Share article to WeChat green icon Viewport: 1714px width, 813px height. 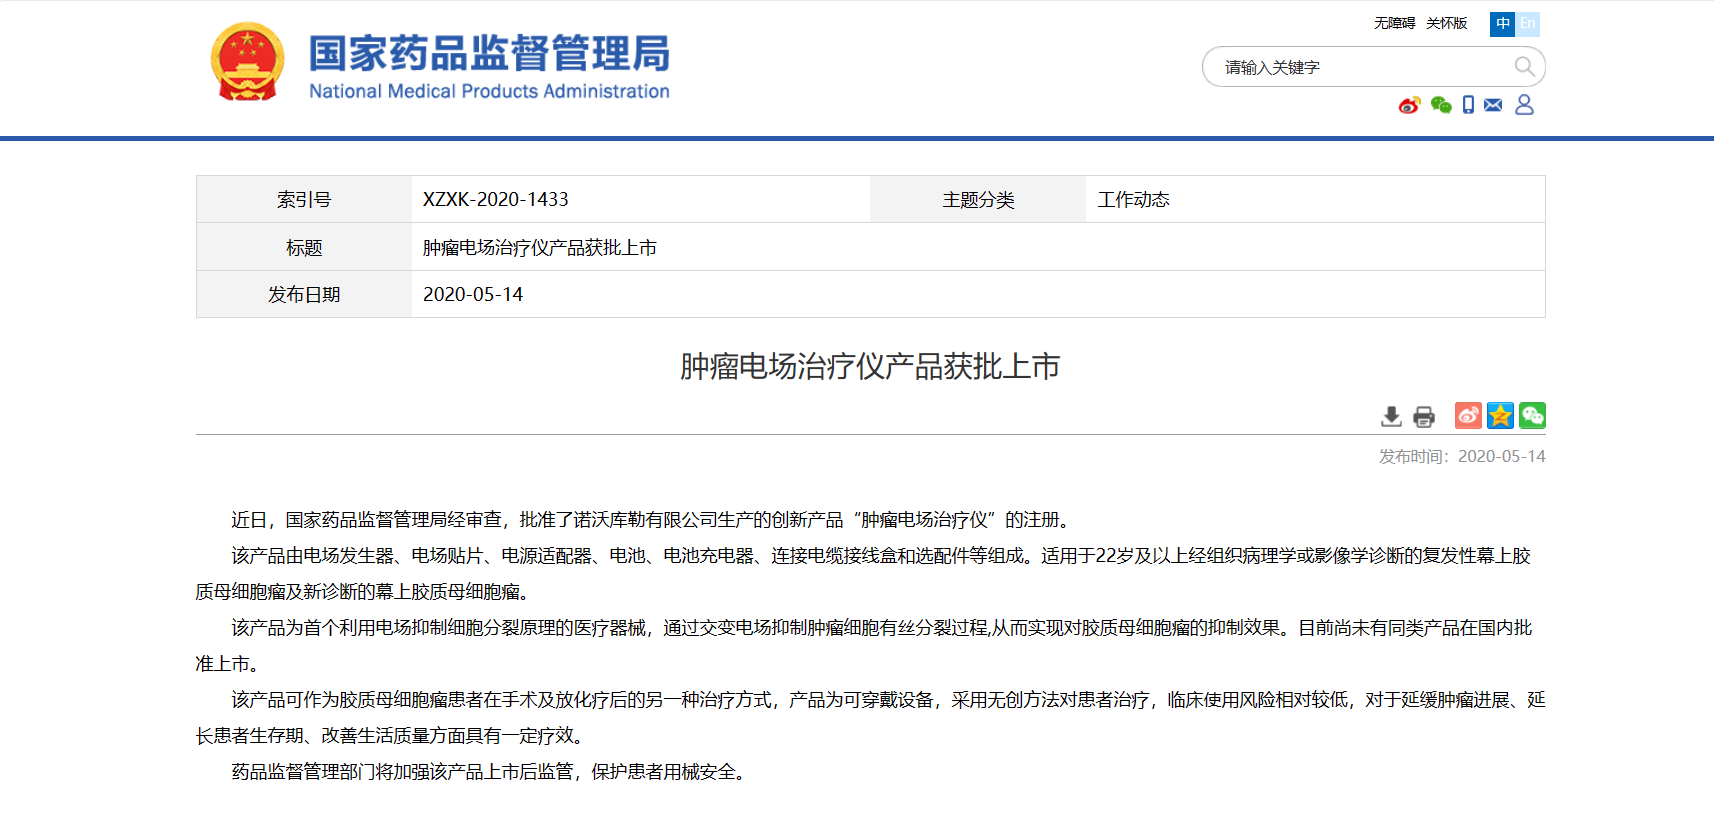click(x=1532, y=415)
